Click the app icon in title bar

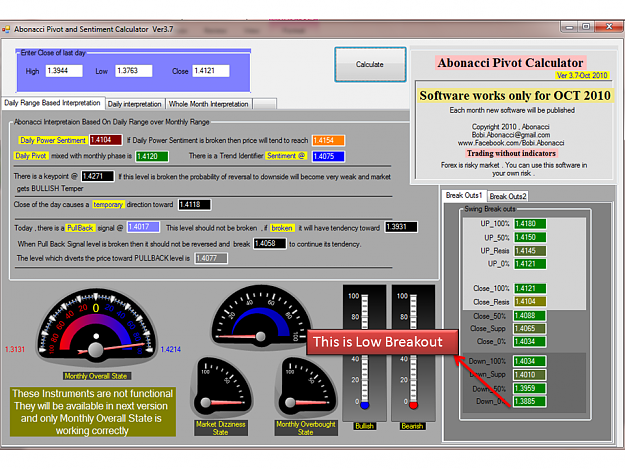(x=6, y=29)
